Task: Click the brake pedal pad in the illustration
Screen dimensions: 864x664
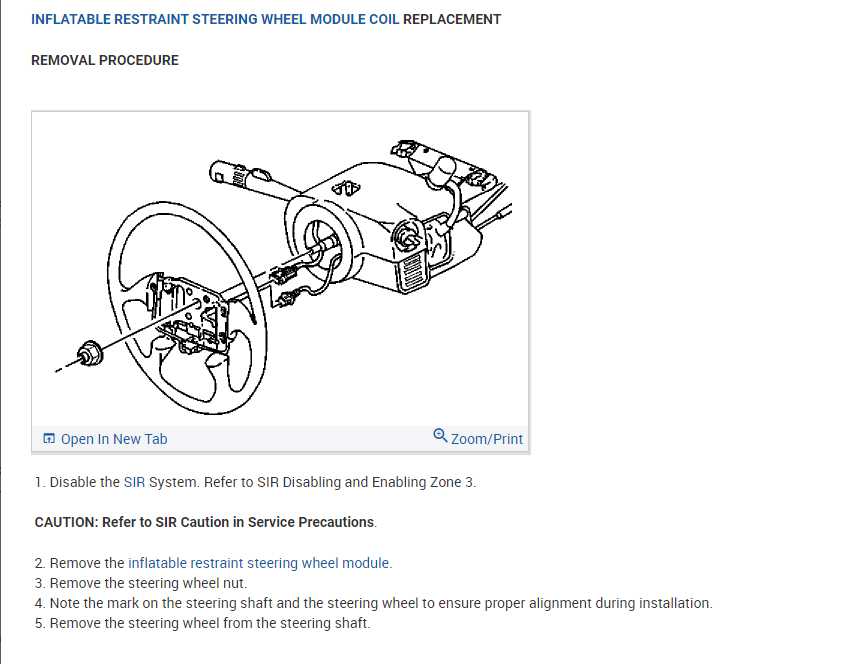Action: point(409,270)
